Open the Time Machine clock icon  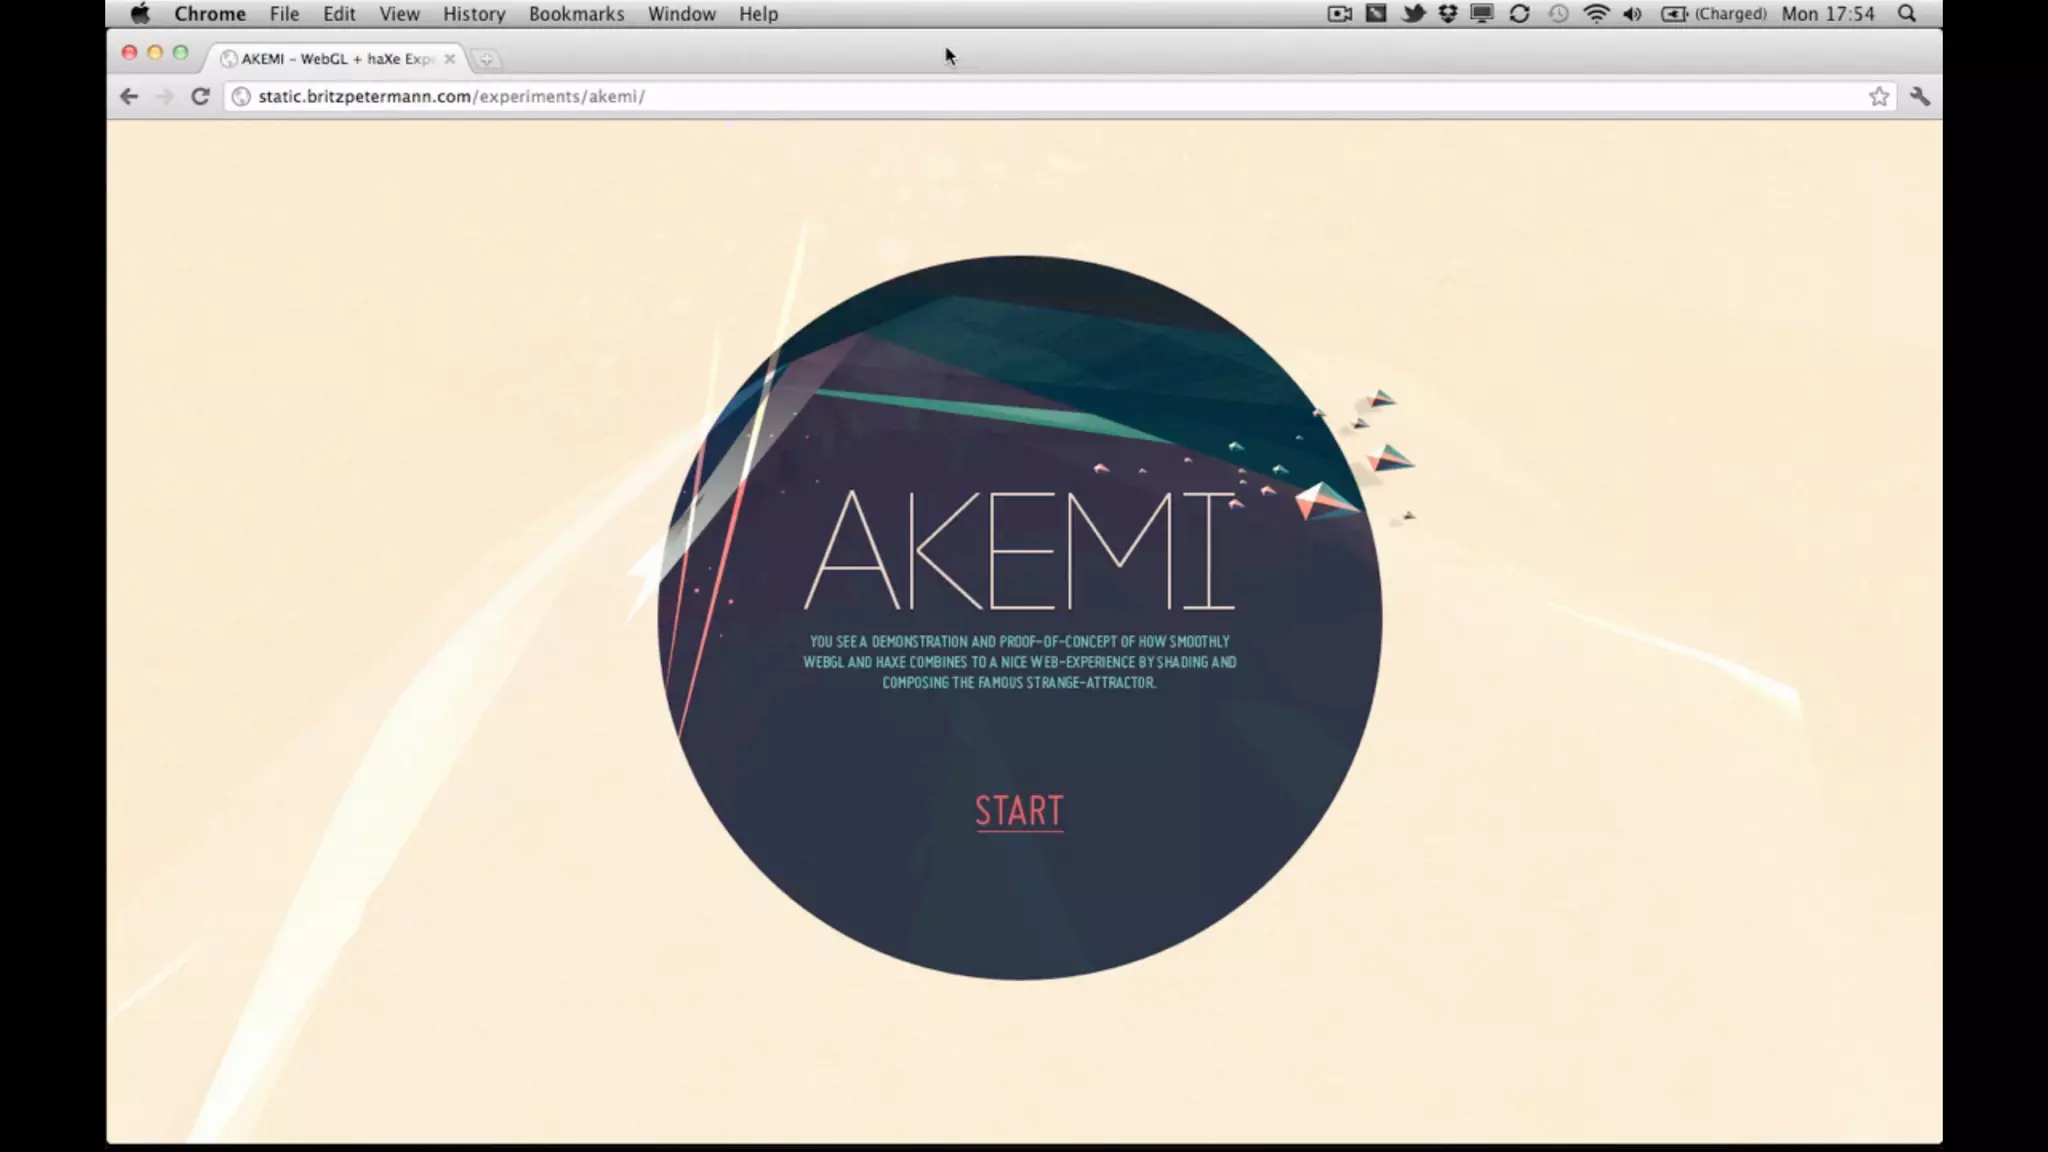1558,14
